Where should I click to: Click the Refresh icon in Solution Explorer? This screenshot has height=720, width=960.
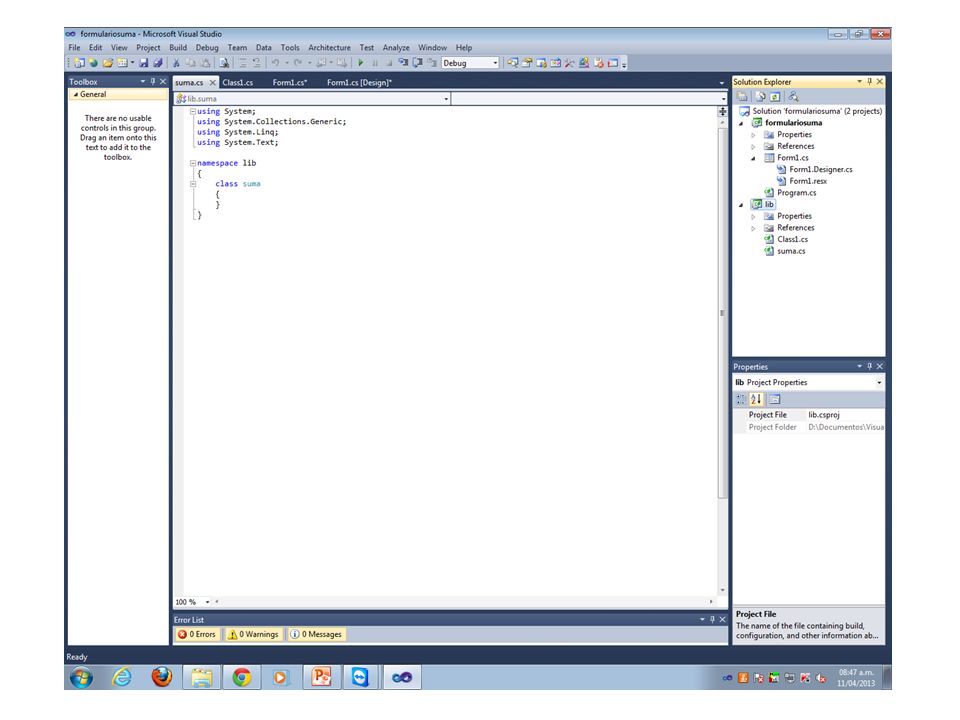click(x=775, y=96)
